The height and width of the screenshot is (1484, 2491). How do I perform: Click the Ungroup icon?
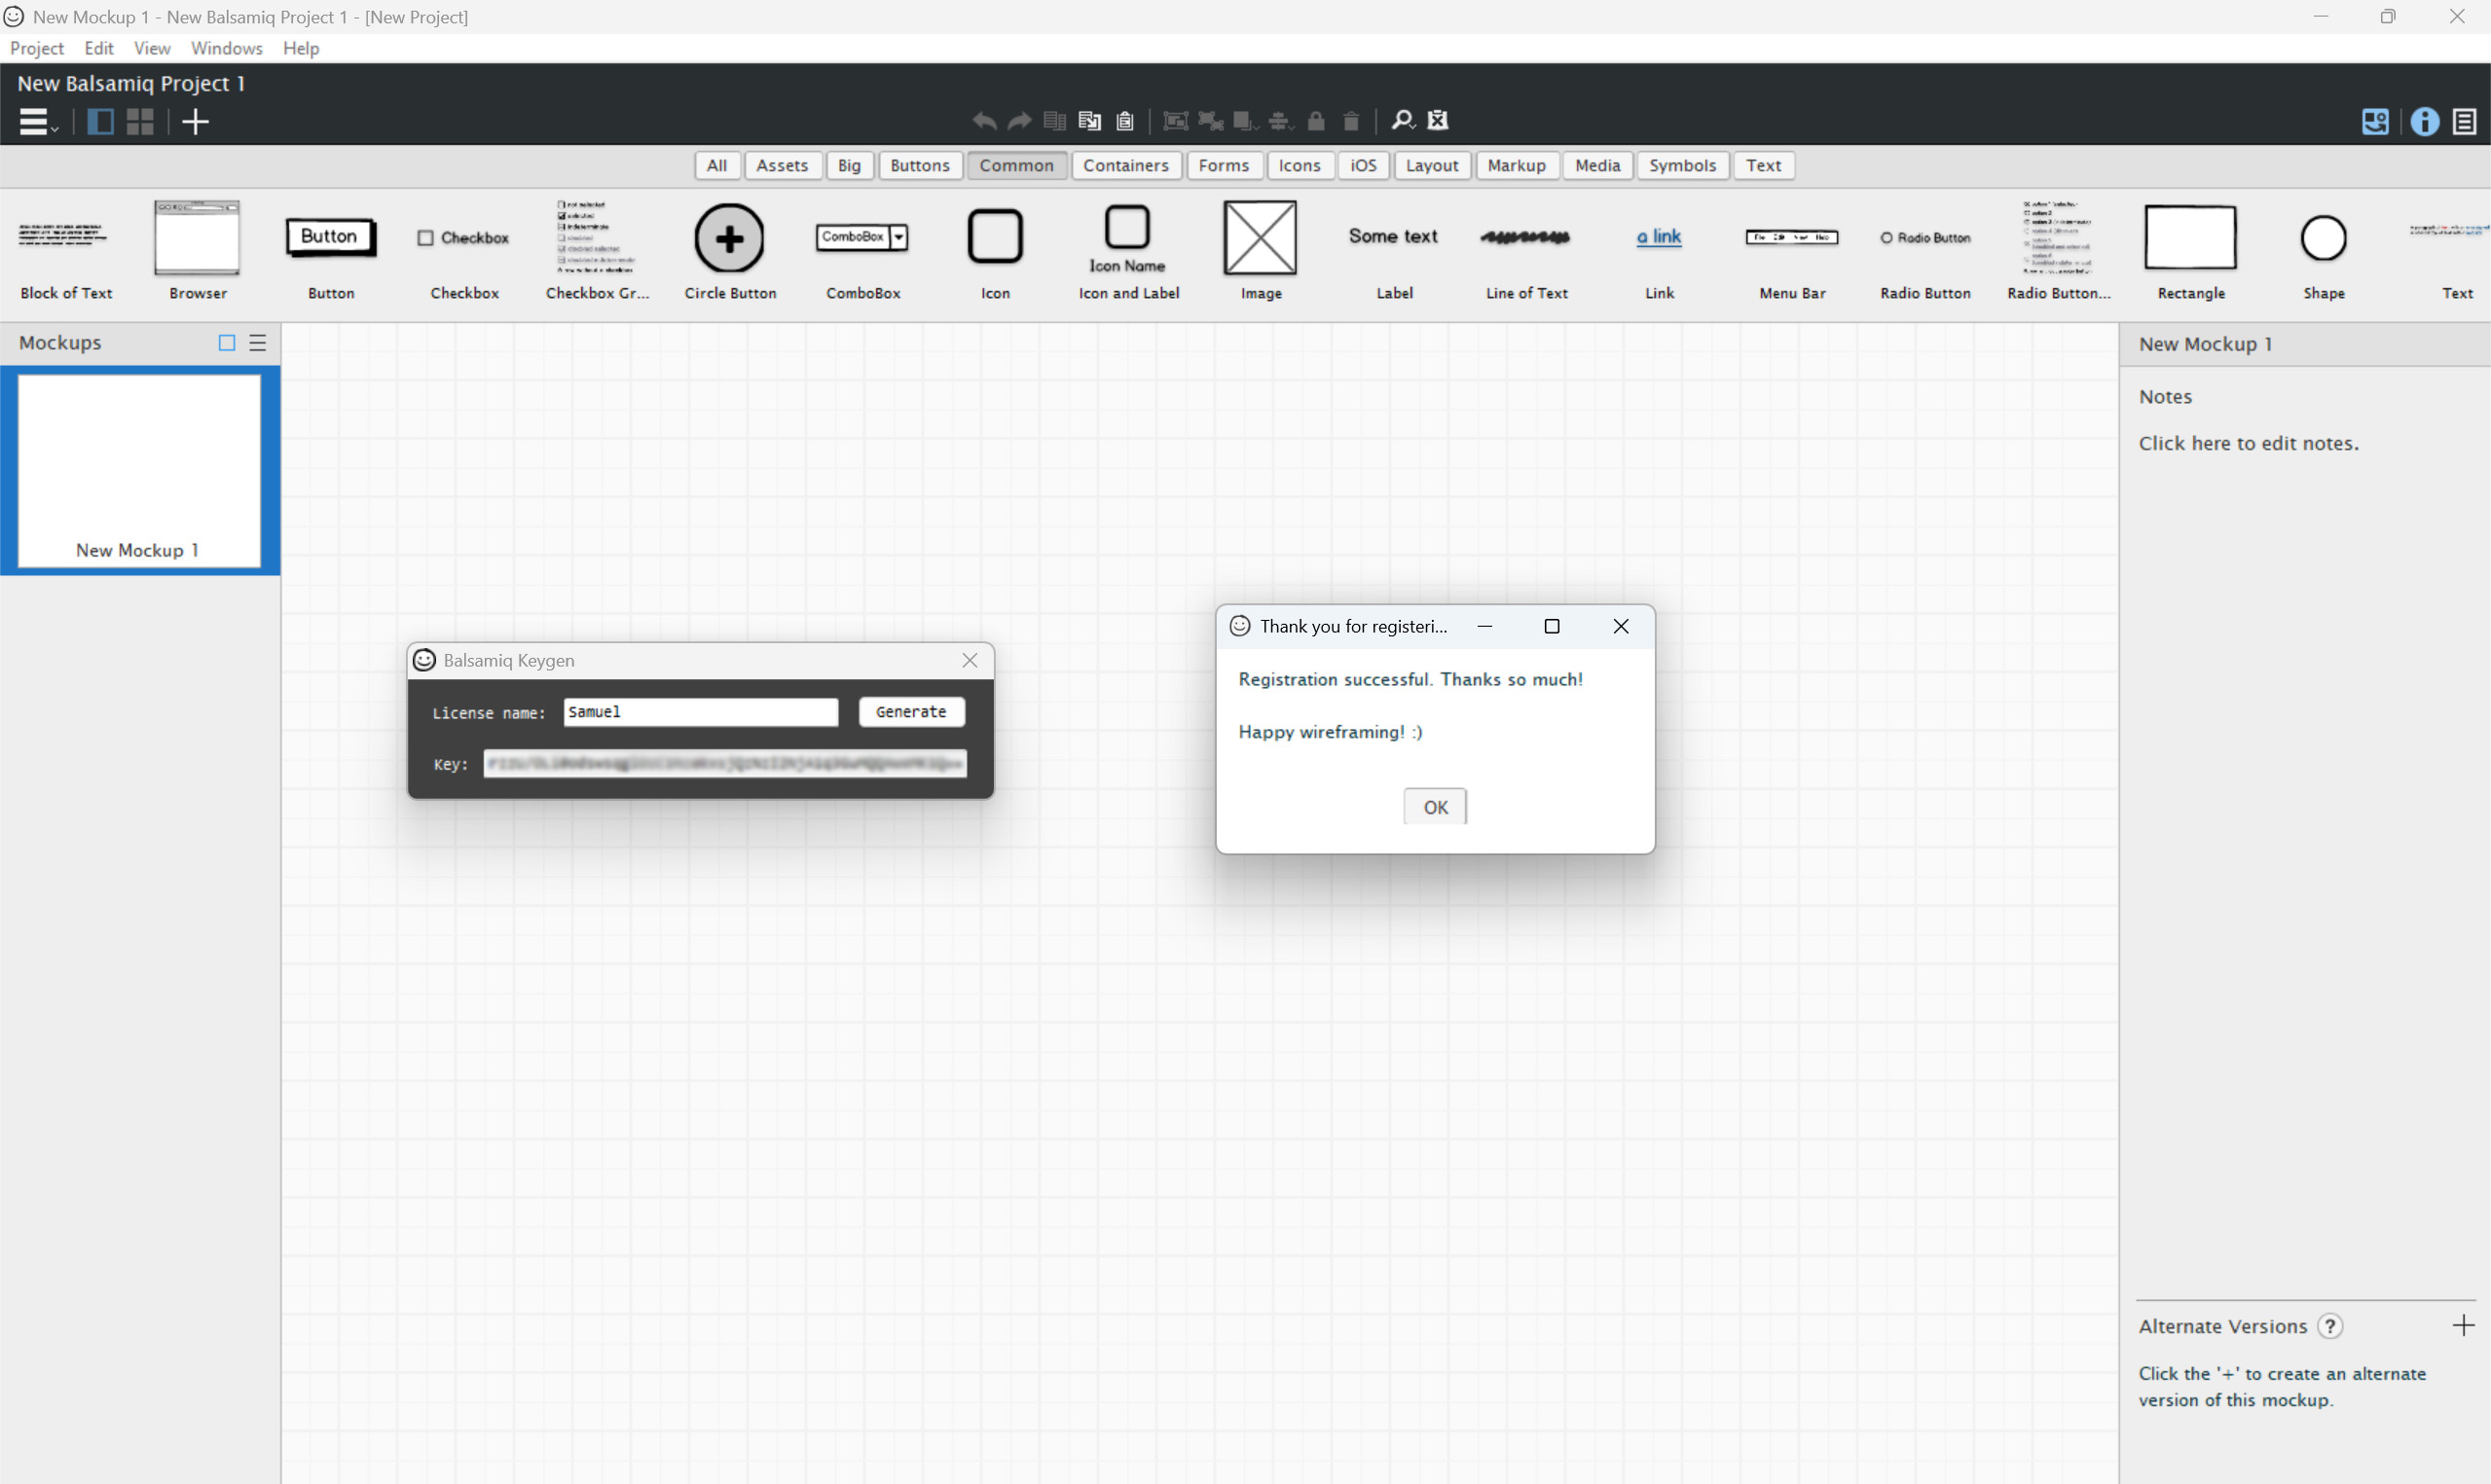click(1211, 121)
